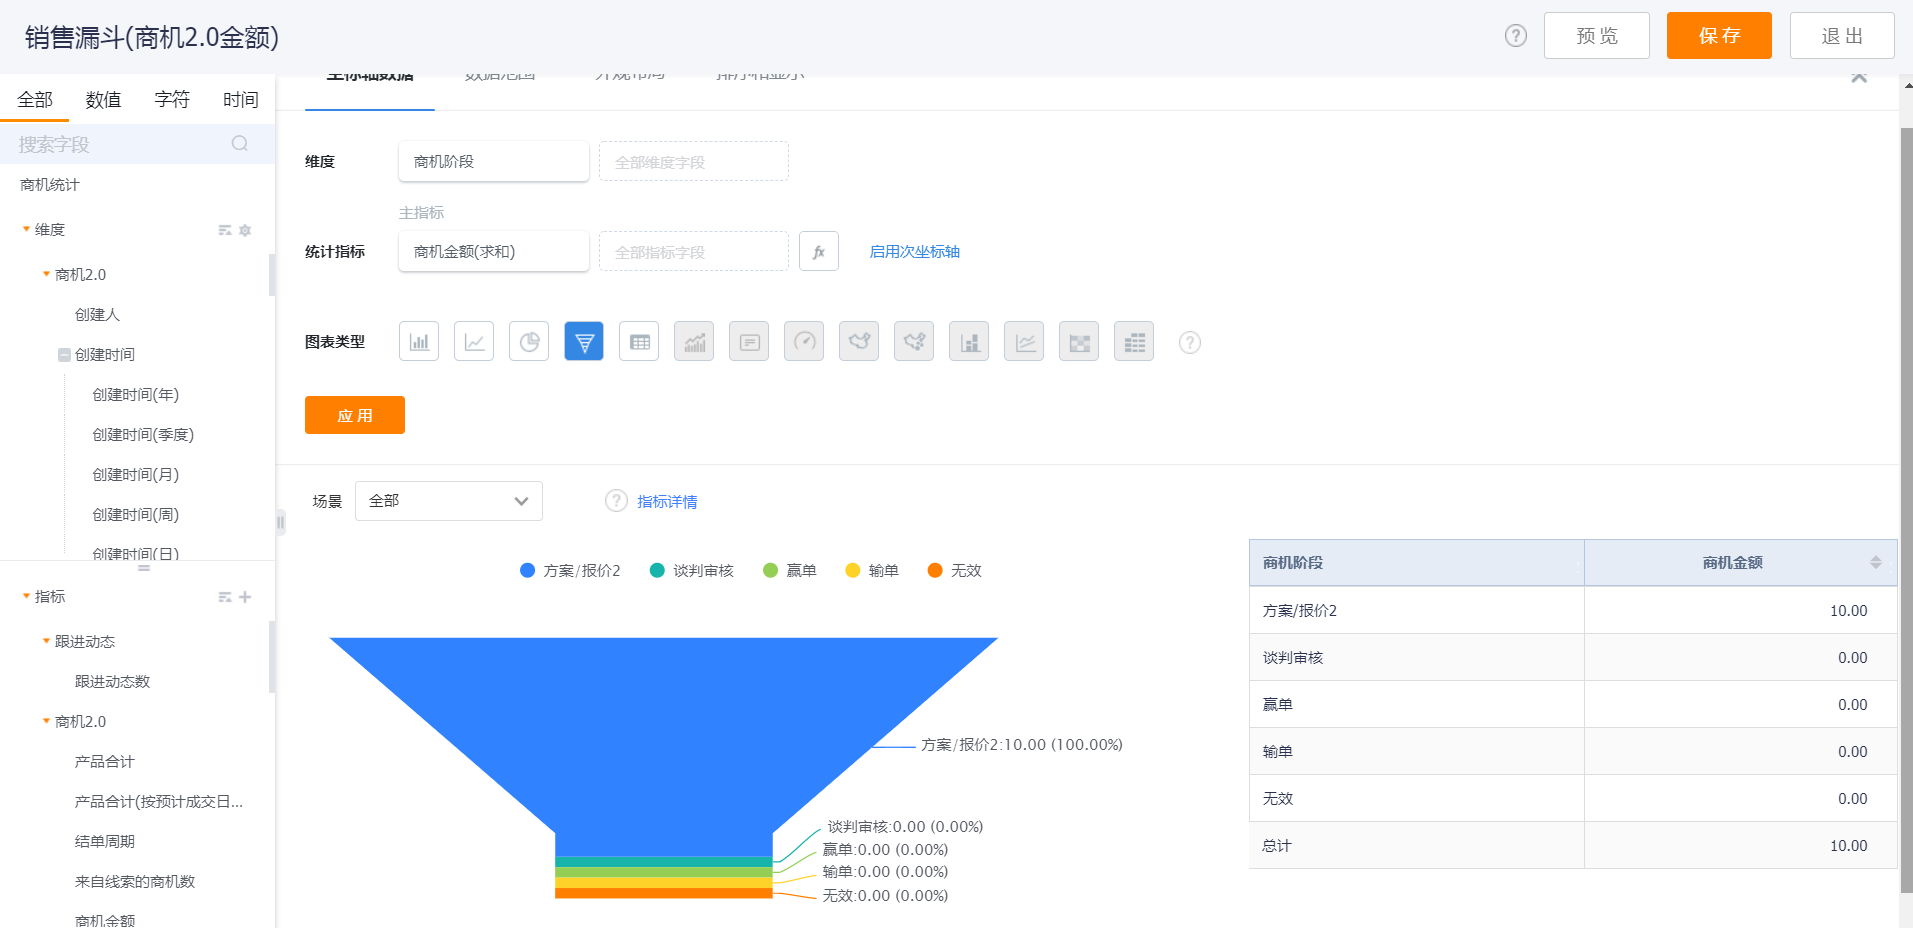Select the China map chart type icon
The width and height of the screenshot is (1913, 928).
pyautogui.click(x=859, y=341)
